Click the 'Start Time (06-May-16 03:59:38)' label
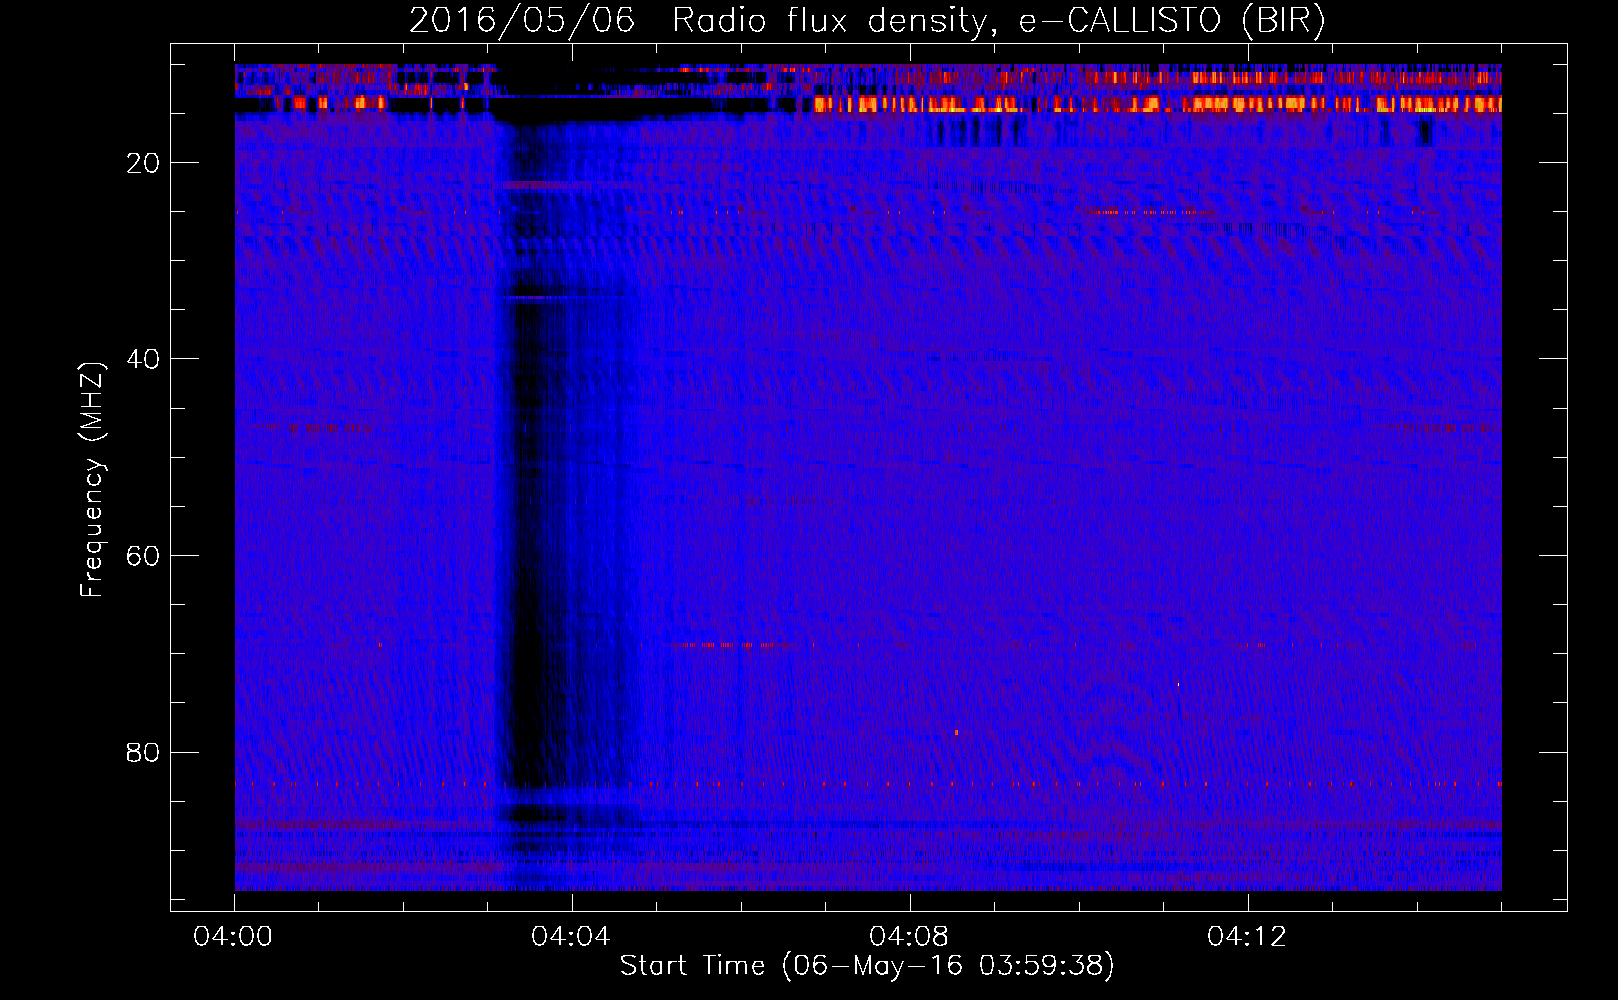The image size is (1618, 1000). click(x=867, y=965)
